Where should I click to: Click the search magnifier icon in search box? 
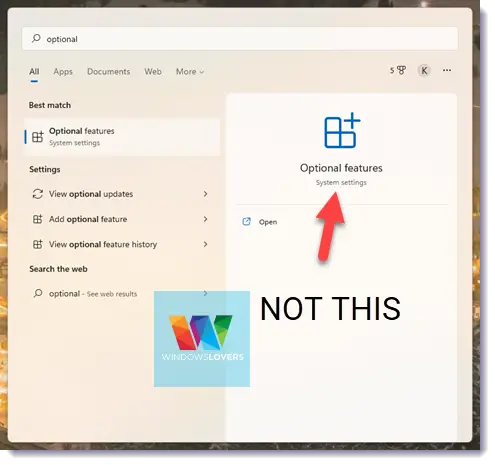[36, 39]
